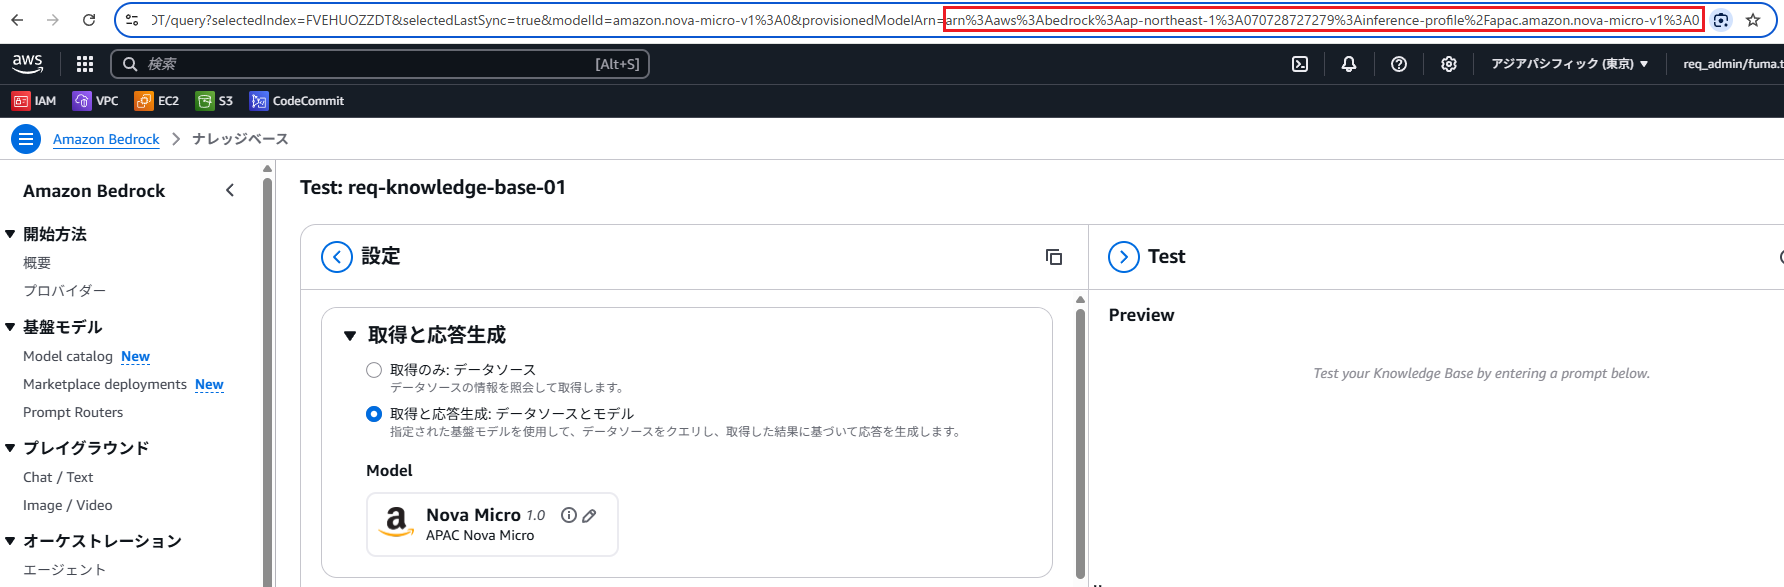1784x587 pixels.
Task: Launch CloudShell from the top bar
Action: coord(1300,64)
